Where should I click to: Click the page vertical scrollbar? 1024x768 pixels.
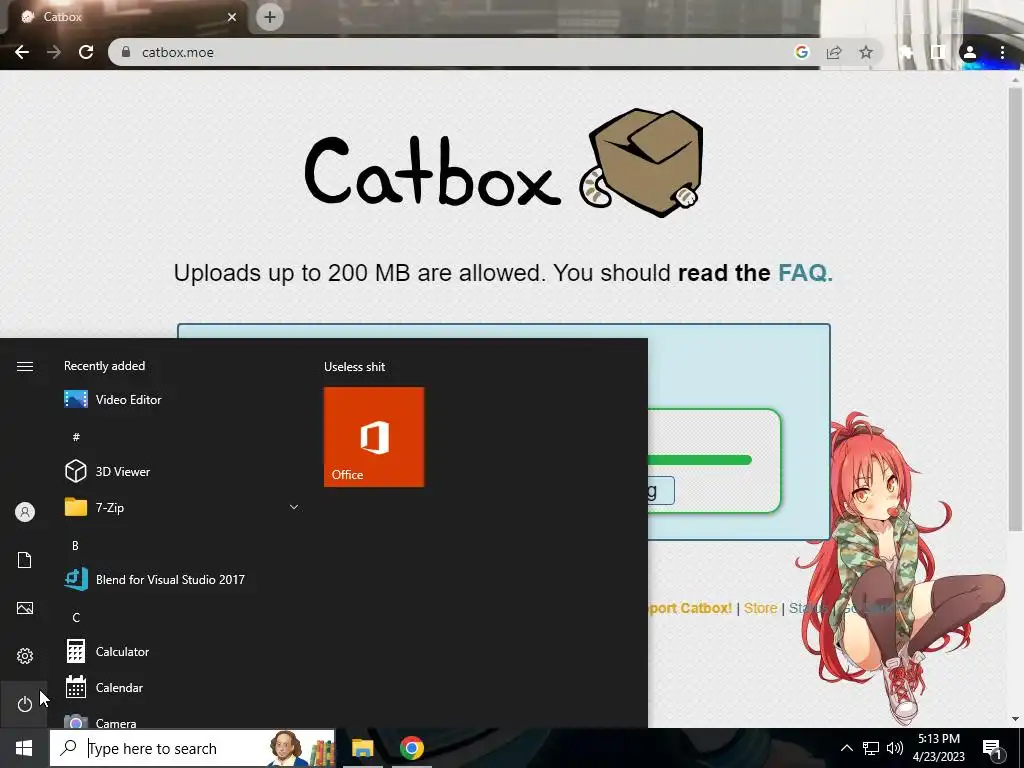tap(1015, 309)
